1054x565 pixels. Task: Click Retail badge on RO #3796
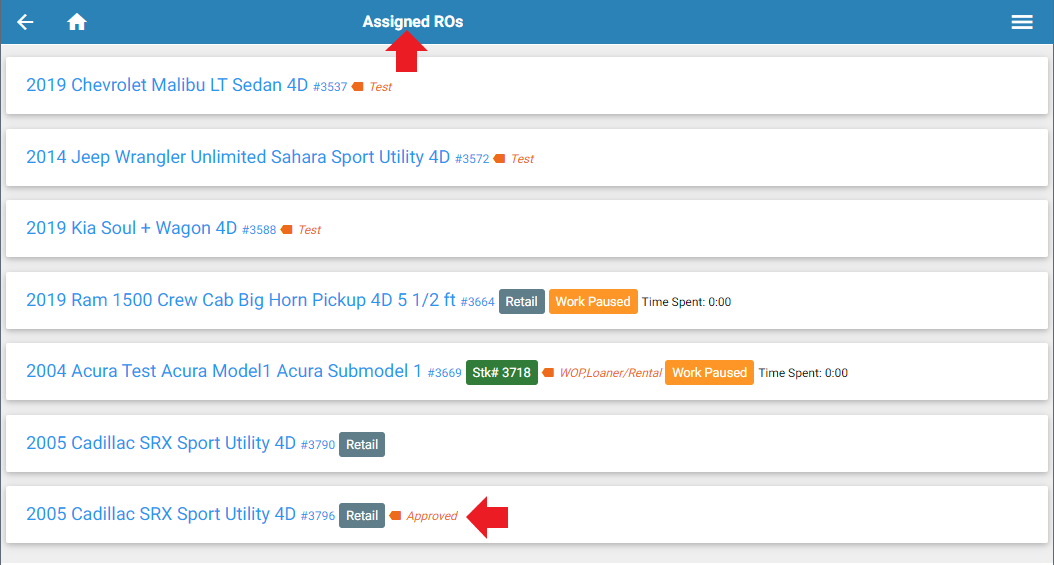coord(362,516)
